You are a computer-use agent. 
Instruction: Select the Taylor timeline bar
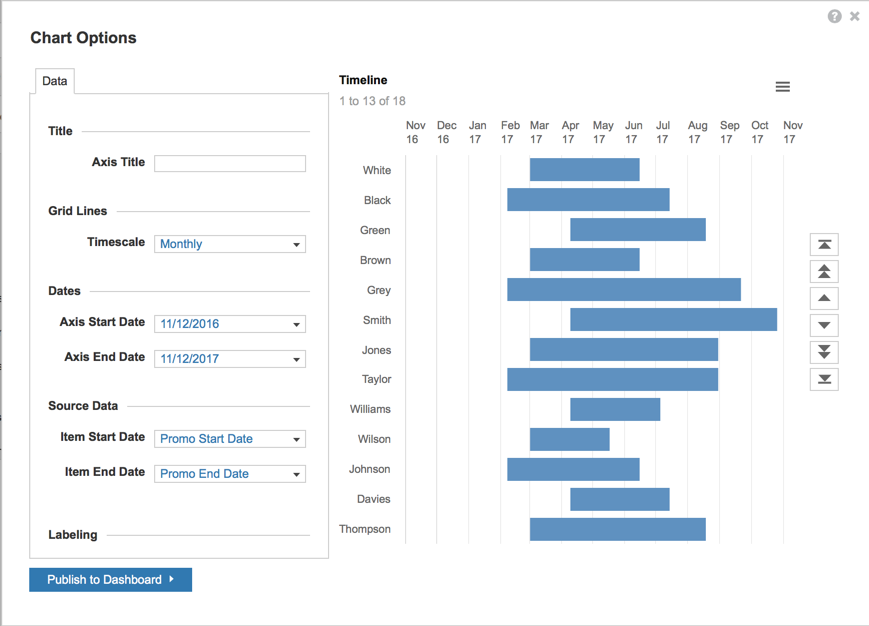click(x=612, y=379)
